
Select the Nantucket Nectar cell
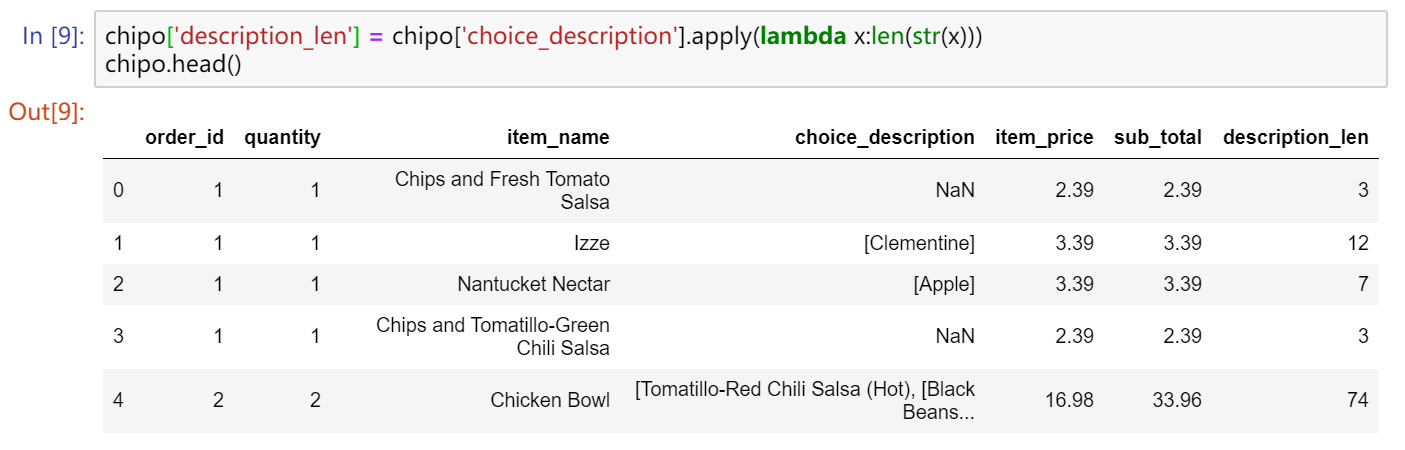click(x=533, y=284)
